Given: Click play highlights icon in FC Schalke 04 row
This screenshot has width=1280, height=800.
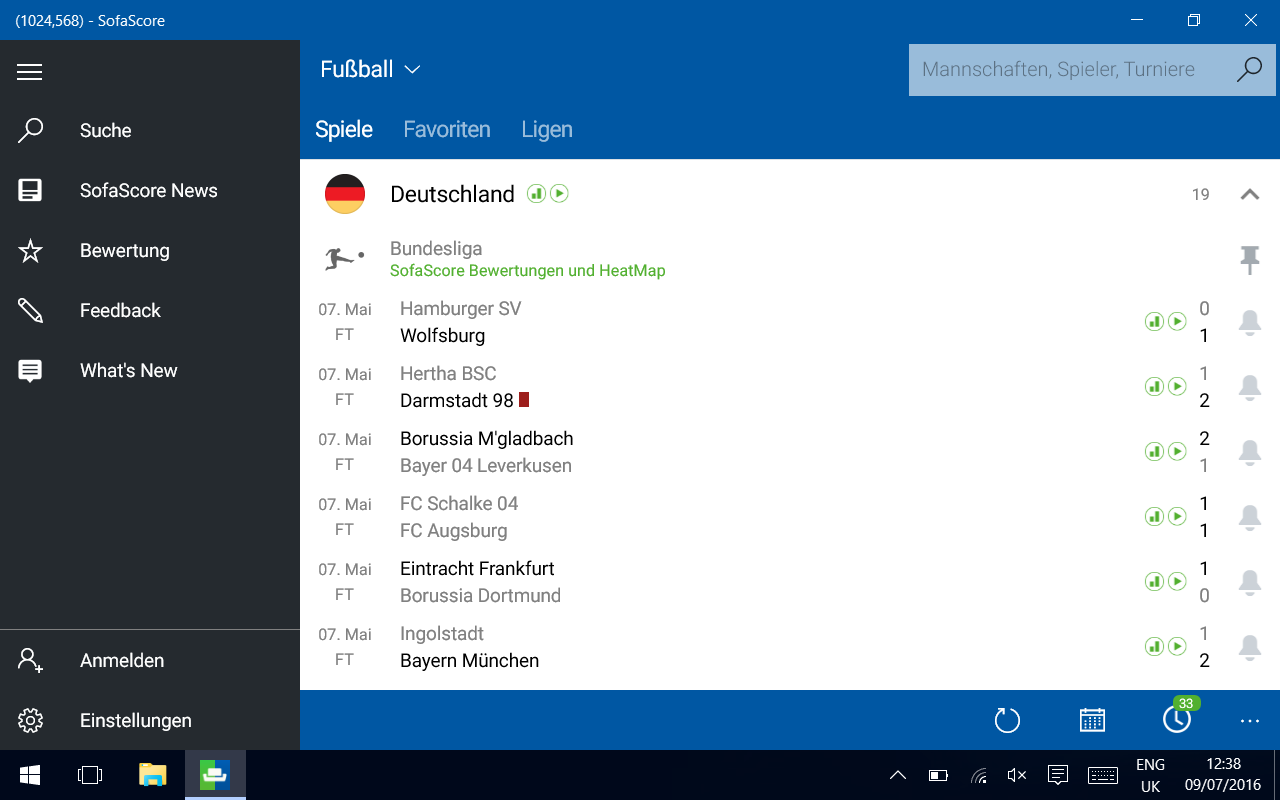Looking at the screenshot, I should tap(1177, 516).
